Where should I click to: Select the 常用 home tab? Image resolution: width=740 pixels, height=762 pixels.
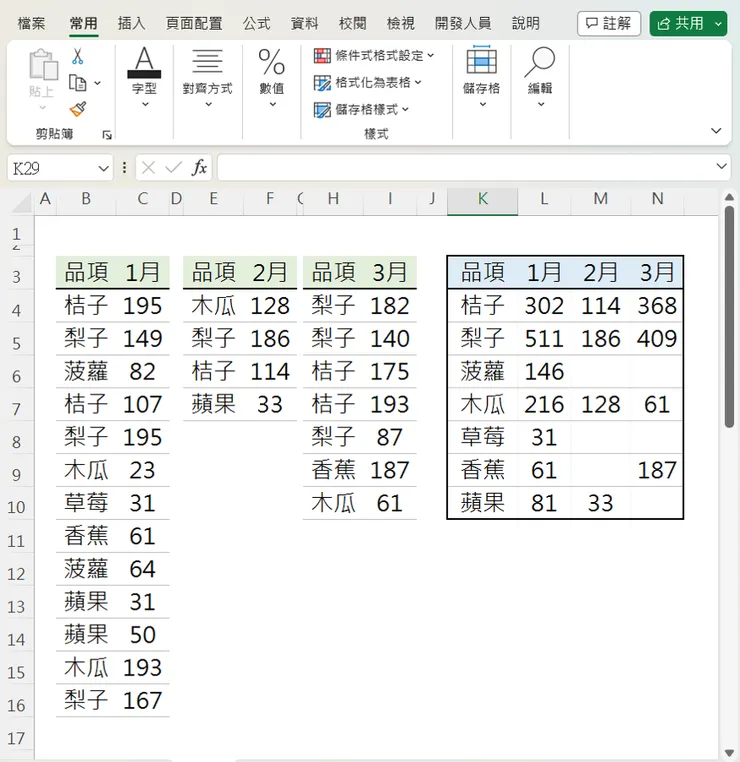[84, 23]
